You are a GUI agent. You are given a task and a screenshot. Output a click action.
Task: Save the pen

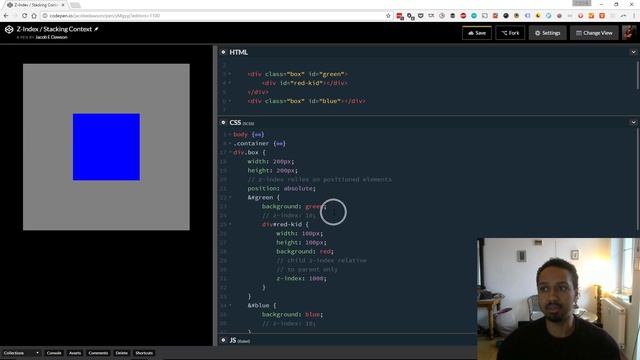tap(477, 33)
